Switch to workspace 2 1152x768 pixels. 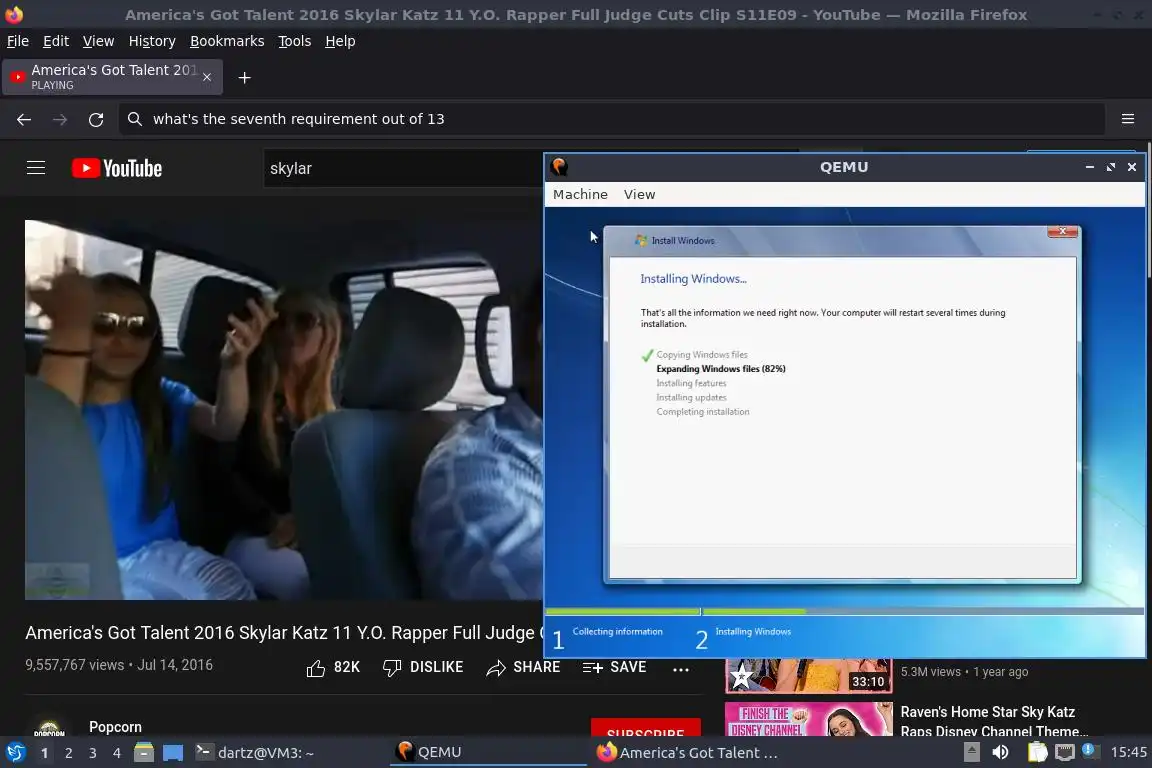[x=68, y=753]
